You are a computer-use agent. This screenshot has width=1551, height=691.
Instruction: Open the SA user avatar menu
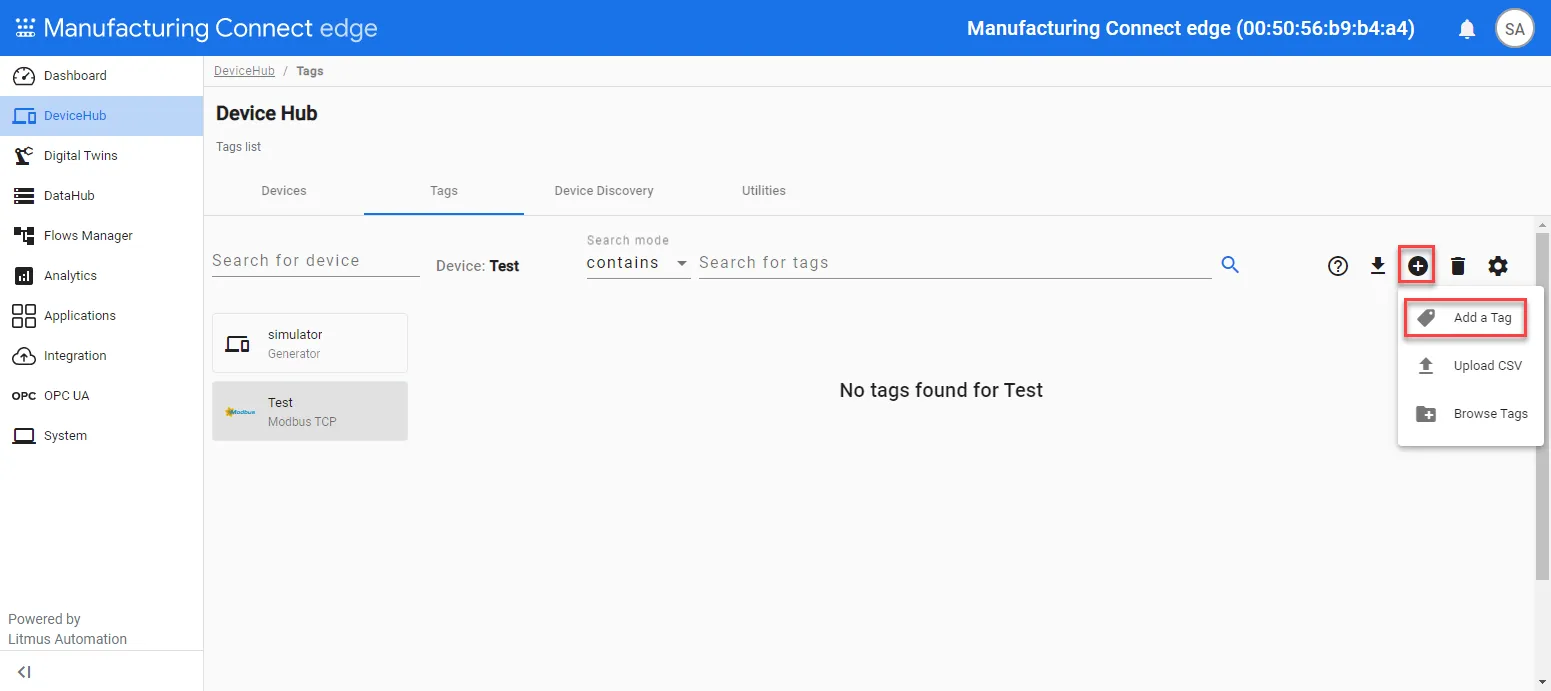1515,29
